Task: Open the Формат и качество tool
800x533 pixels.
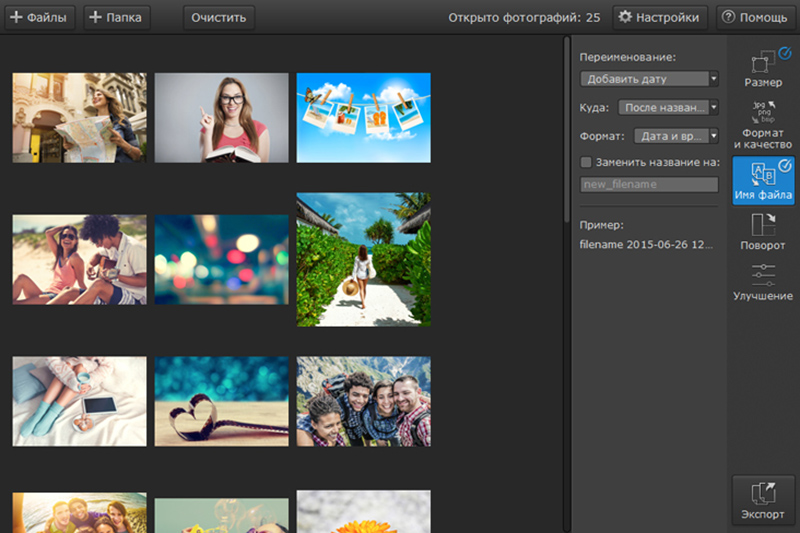Action: click(763, 125)
